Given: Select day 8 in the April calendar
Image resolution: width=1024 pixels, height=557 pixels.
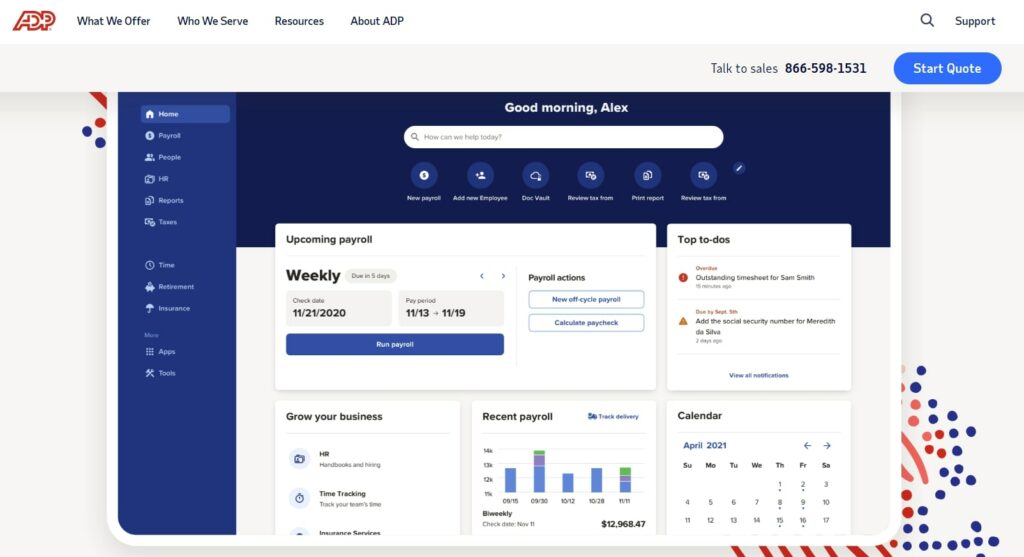Looking at the screenshot, I should [x=780, y=502].
